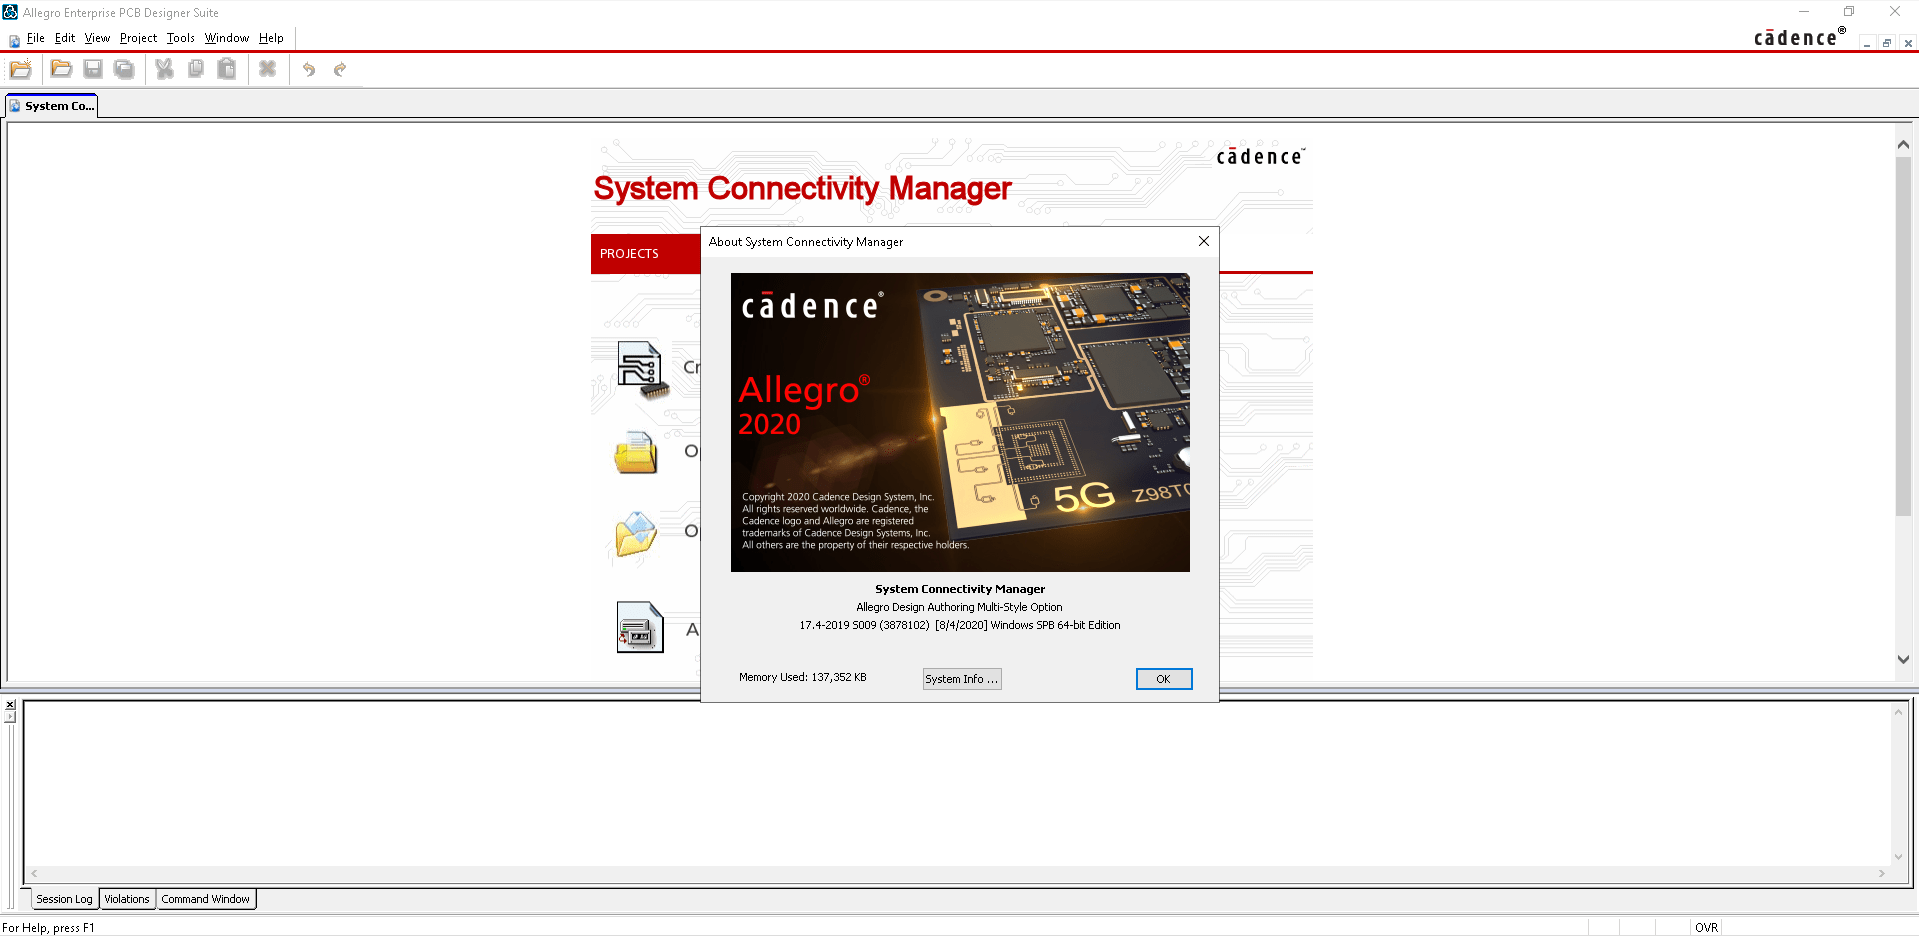
Task: Switch to the Violations tab
Action: point(127,899)
